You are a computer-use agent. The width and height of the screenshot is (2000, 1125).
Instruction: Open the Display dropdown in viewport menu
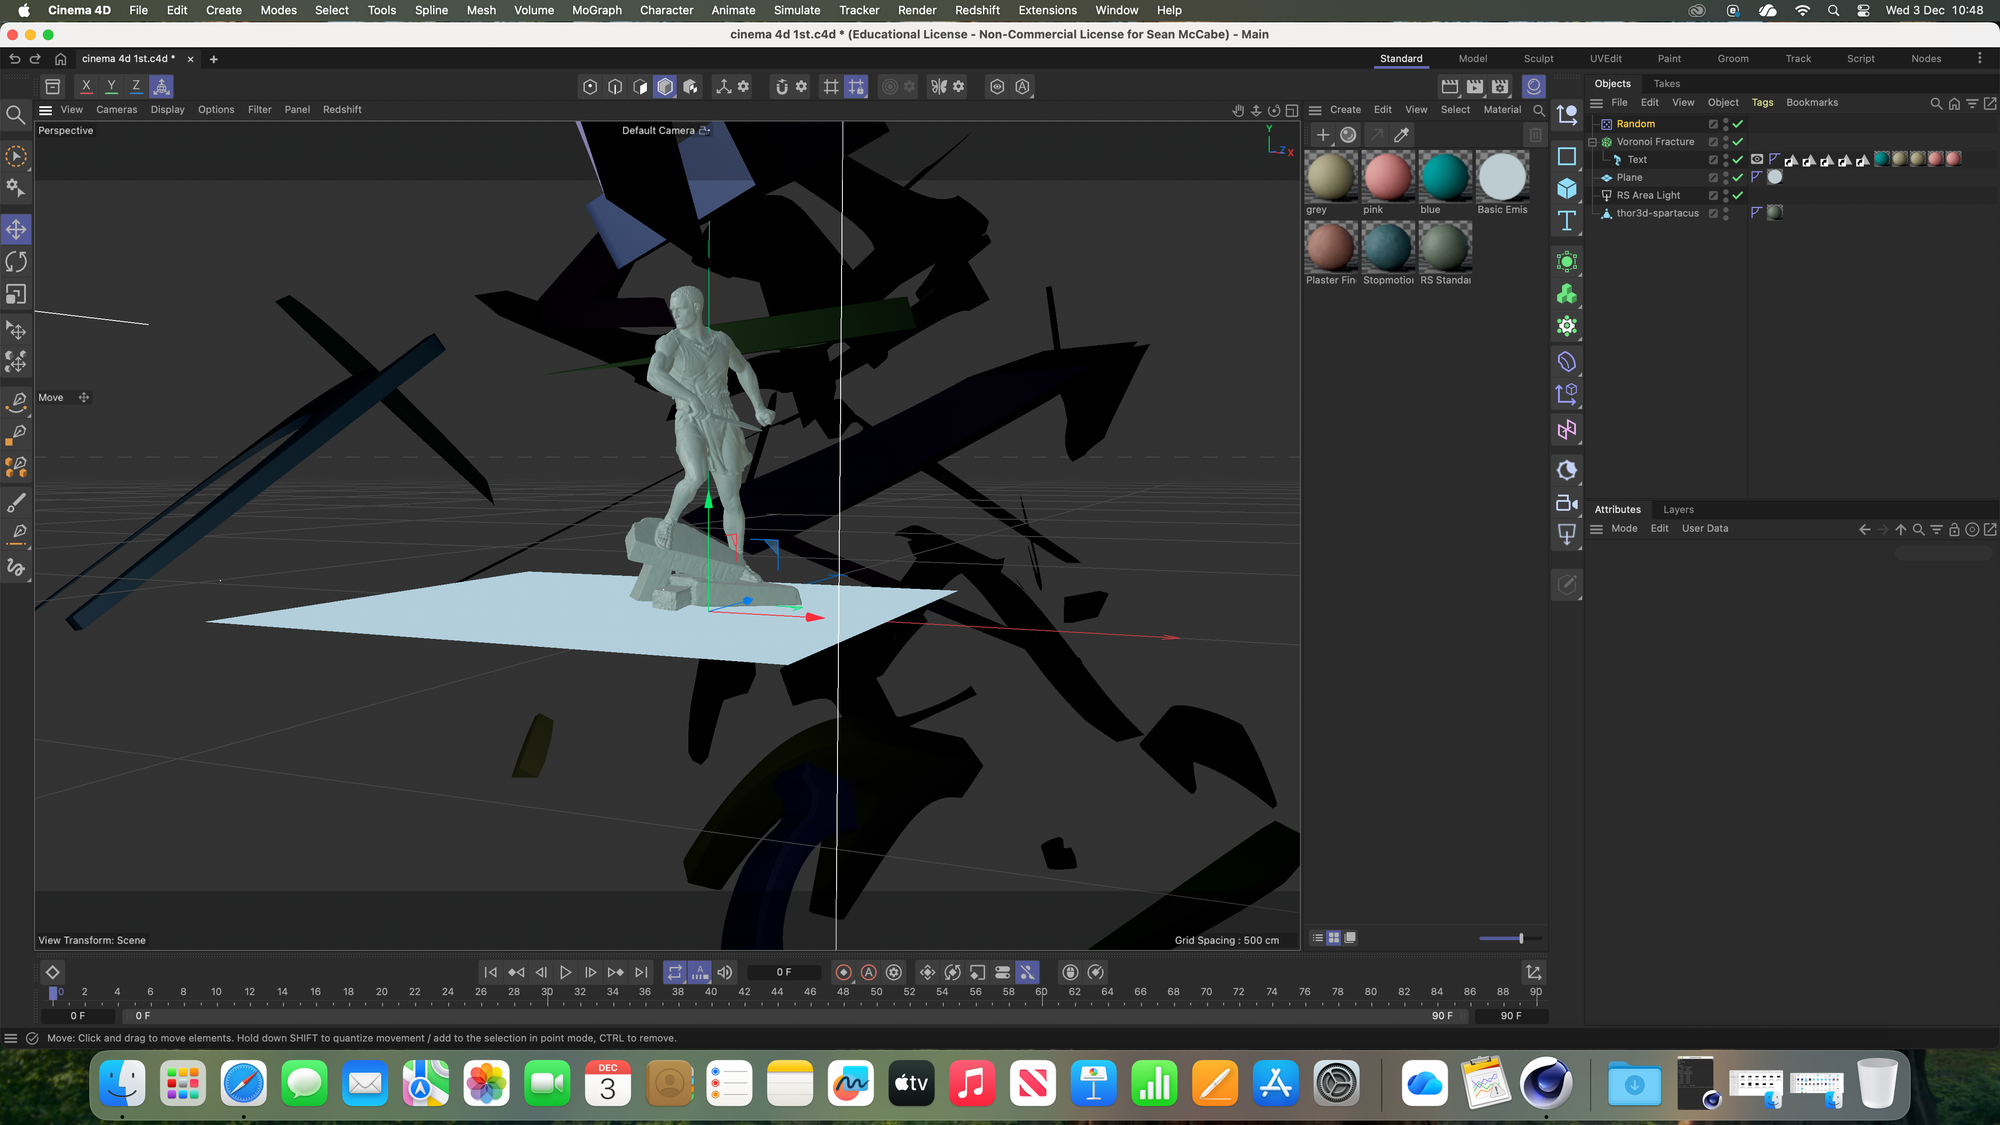[167, 110]
